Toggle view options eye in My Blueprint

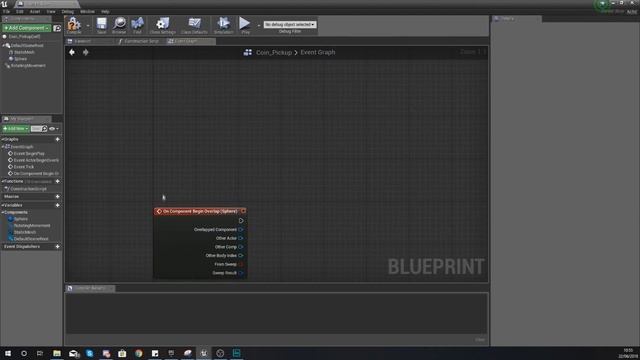pos(53,129)
